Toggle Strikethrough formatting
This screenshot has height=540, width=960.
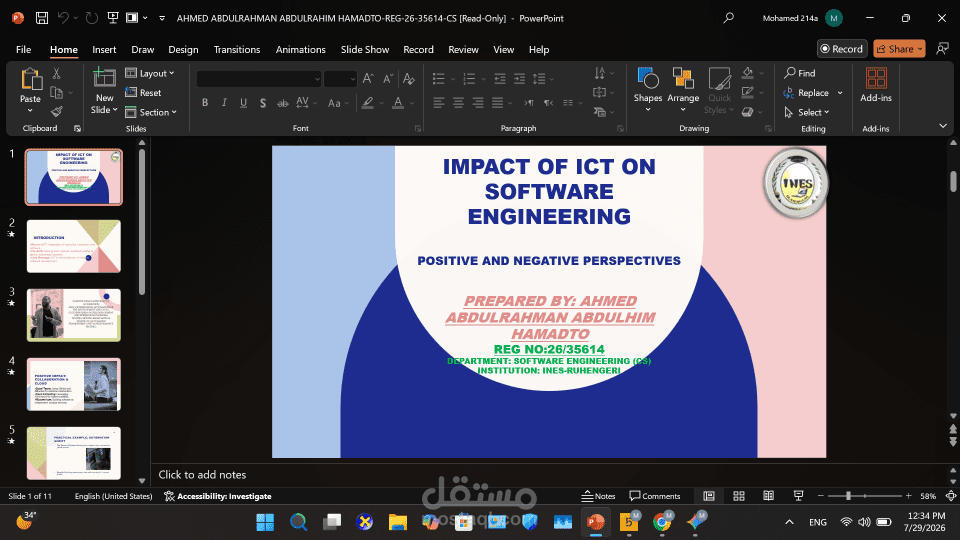tap(282, 103)
